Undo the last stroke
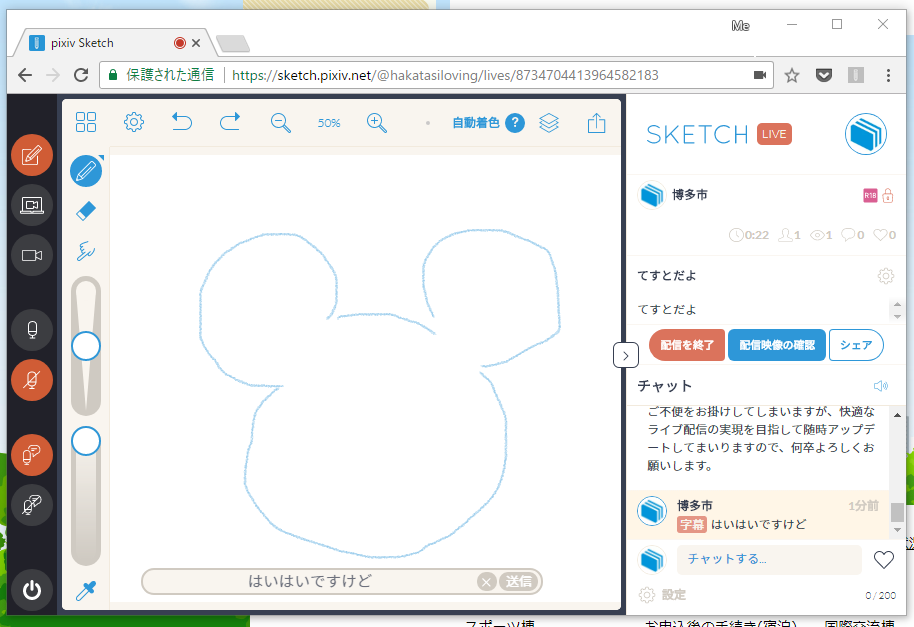The height and width of the screenshot is (627, 914). (x=182, y=122)
